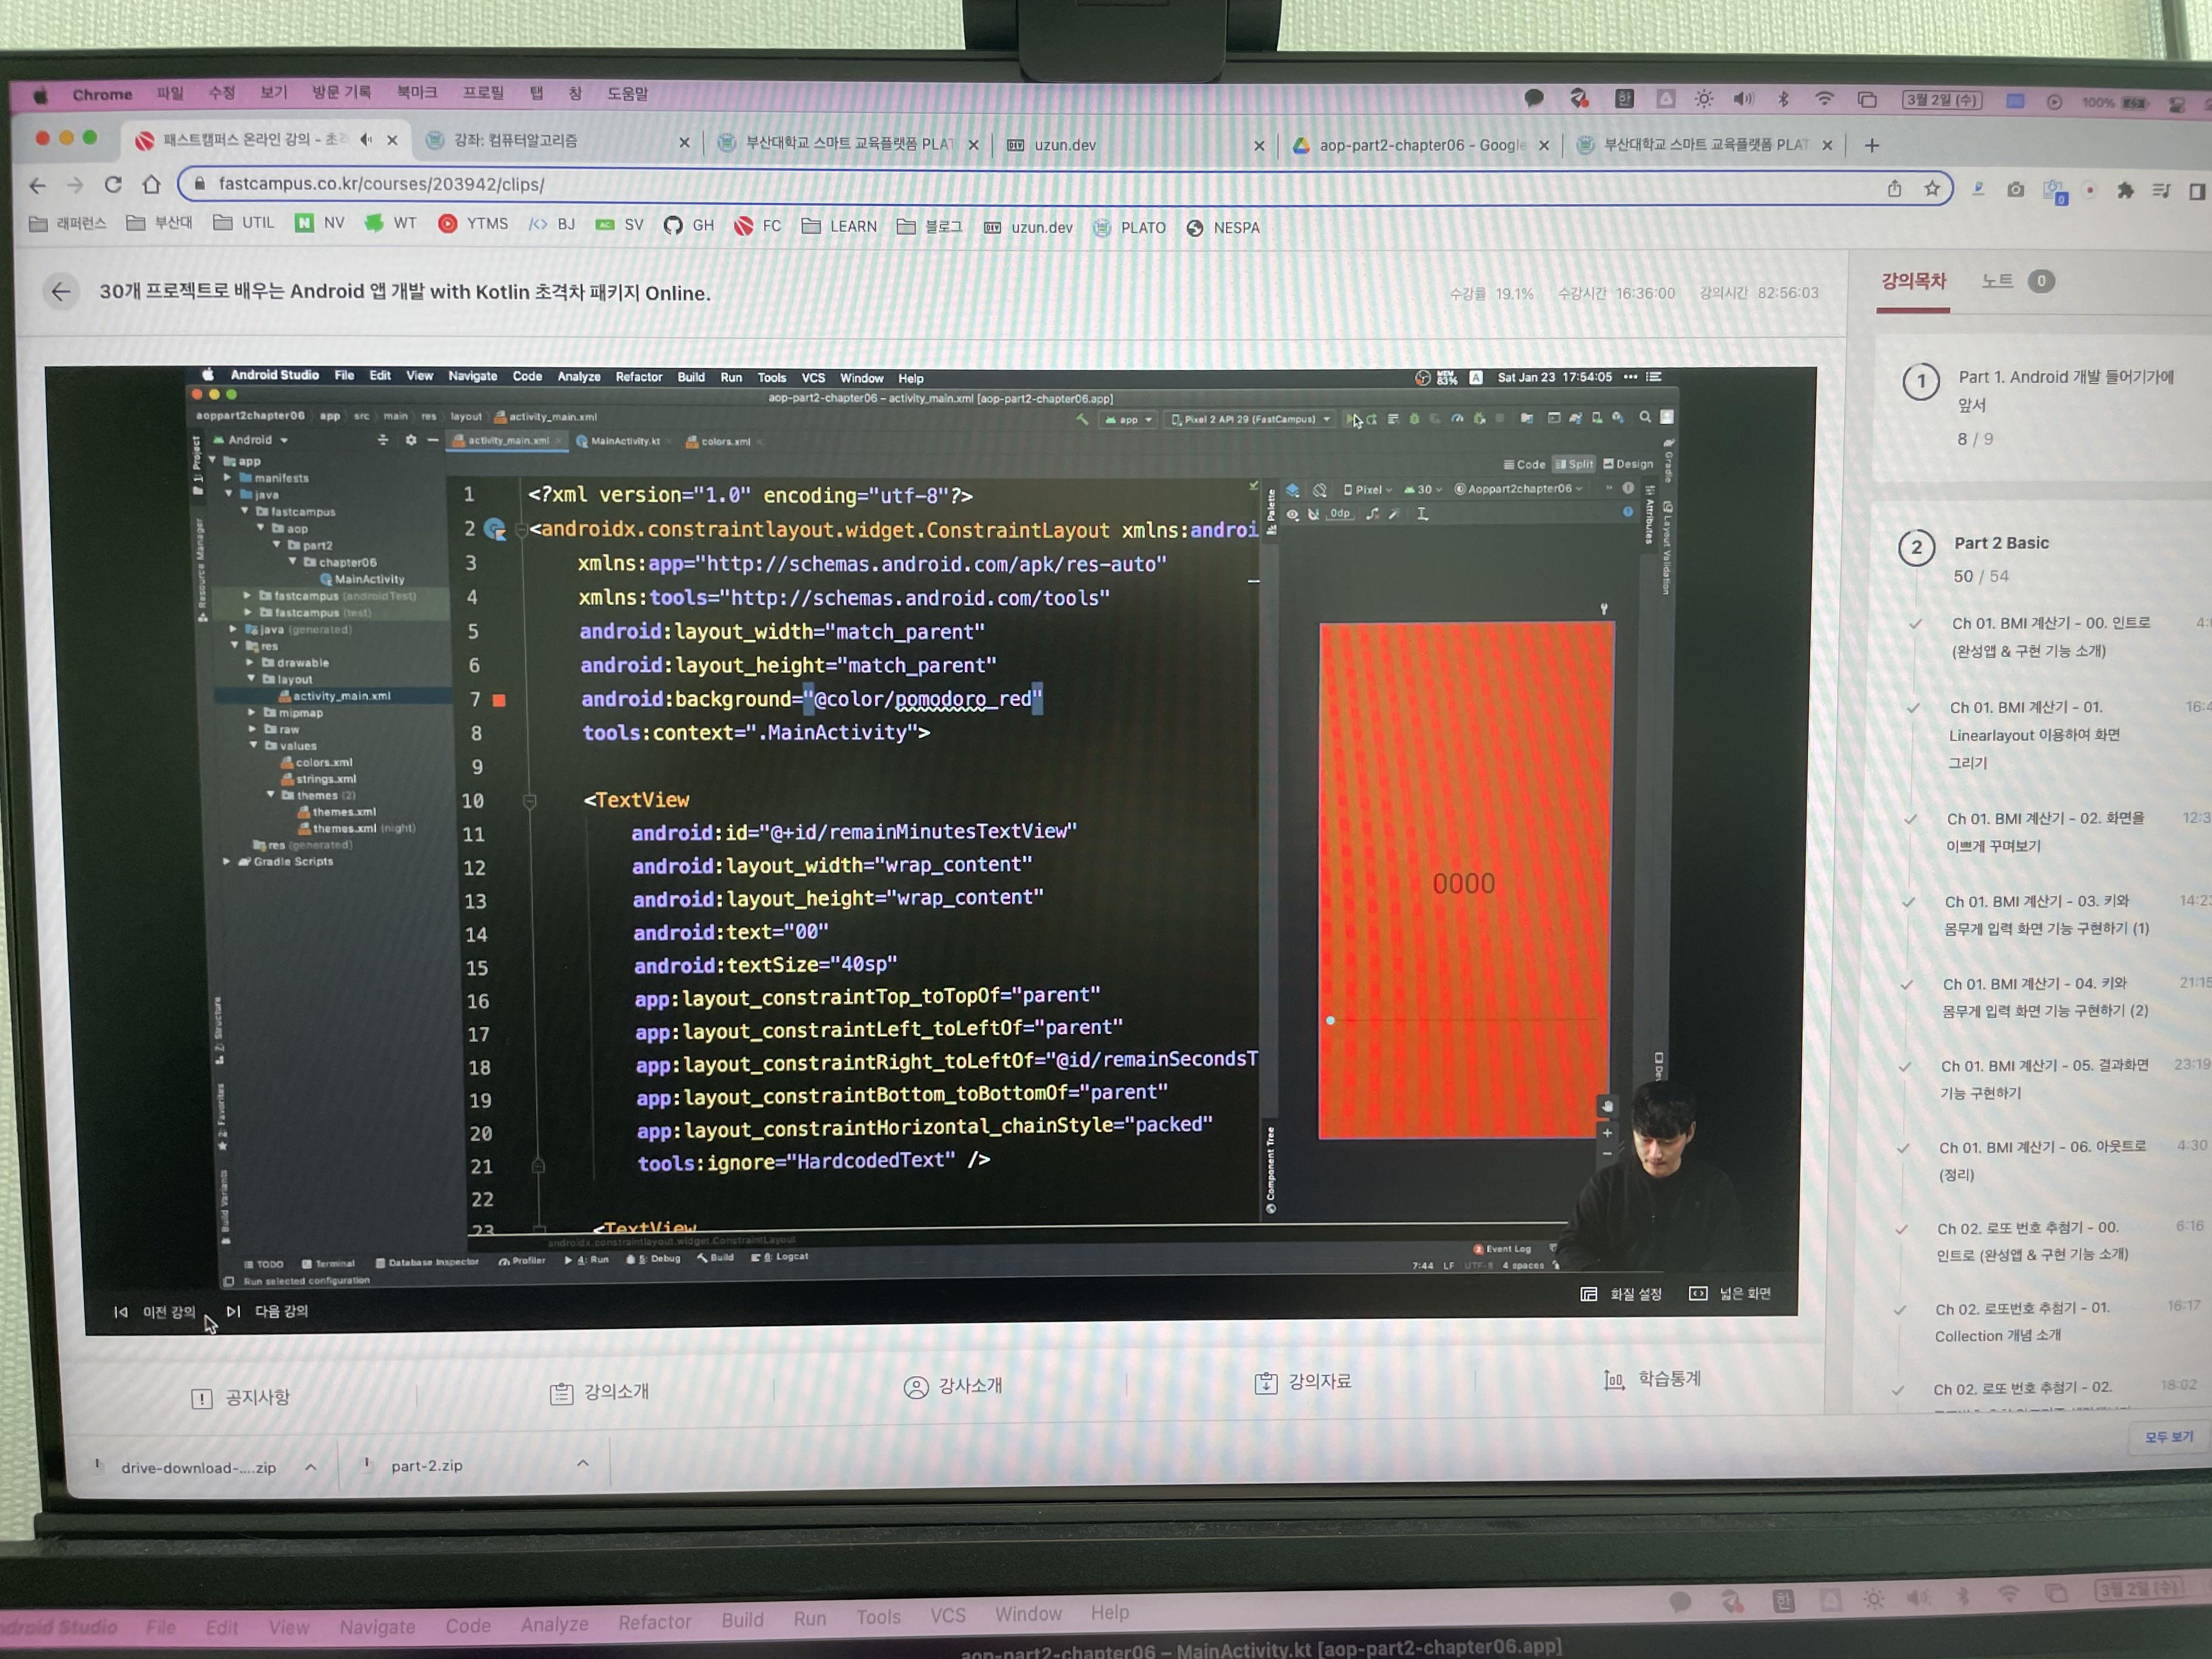Click the Chrome reload page icon
Image resolution: width=2212 pixels, height=1659 pixels.
point(113,185)
